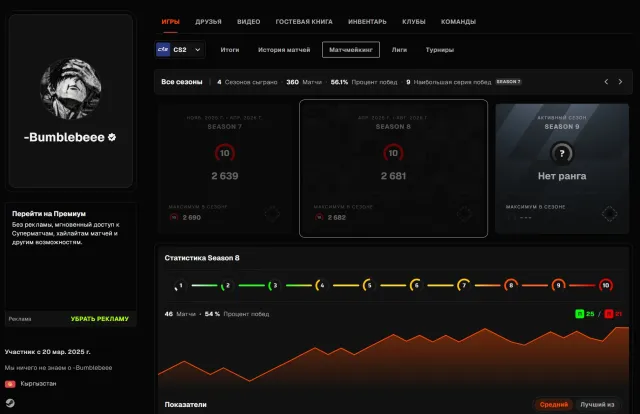Switch to the ДРУЗЬЯ tab
The image size is (640, 414).
[208, 22]
